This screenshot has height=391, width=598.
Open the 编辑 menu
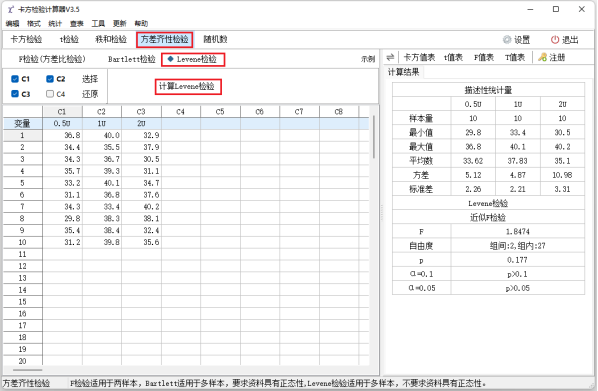point(13,24)
